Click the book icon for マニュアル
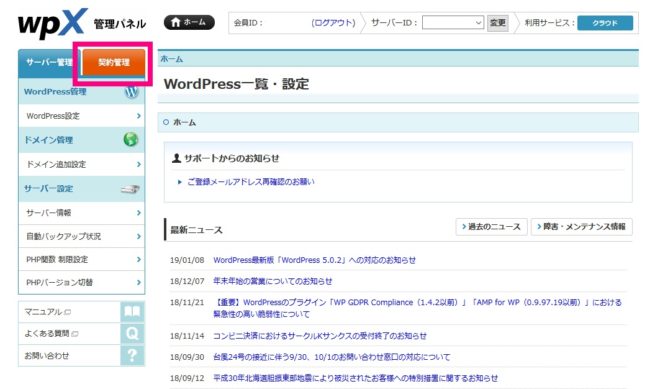The image size is (650, 389). [x=132, y=312]
